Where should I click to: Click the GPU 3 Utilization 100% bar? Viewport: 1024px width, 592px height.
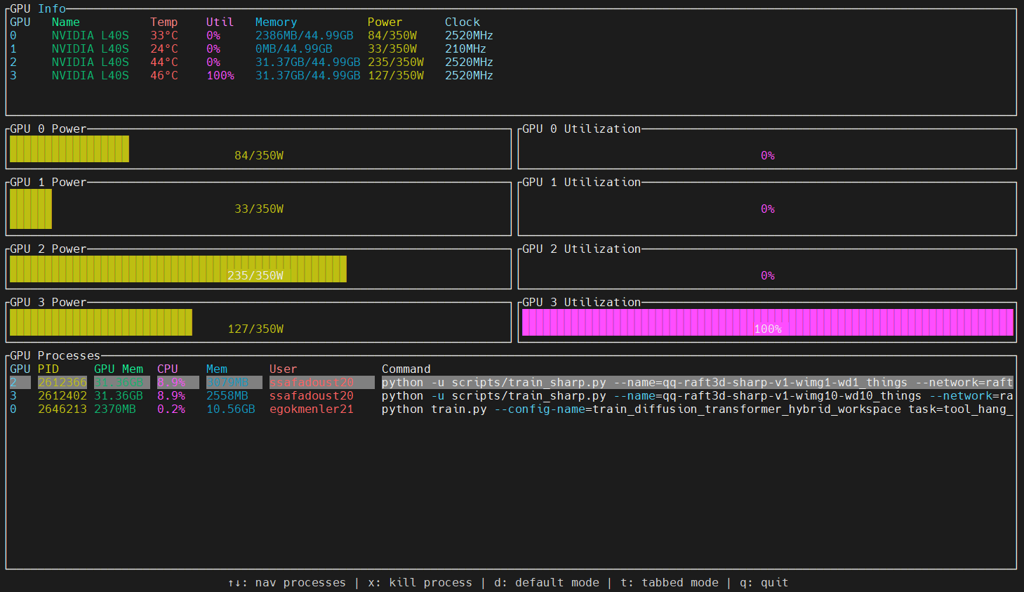(767, 322)
